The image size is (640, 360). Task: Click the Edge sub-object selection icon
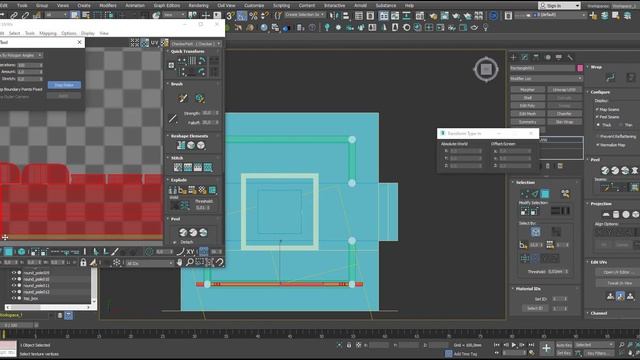pos(535,193)
